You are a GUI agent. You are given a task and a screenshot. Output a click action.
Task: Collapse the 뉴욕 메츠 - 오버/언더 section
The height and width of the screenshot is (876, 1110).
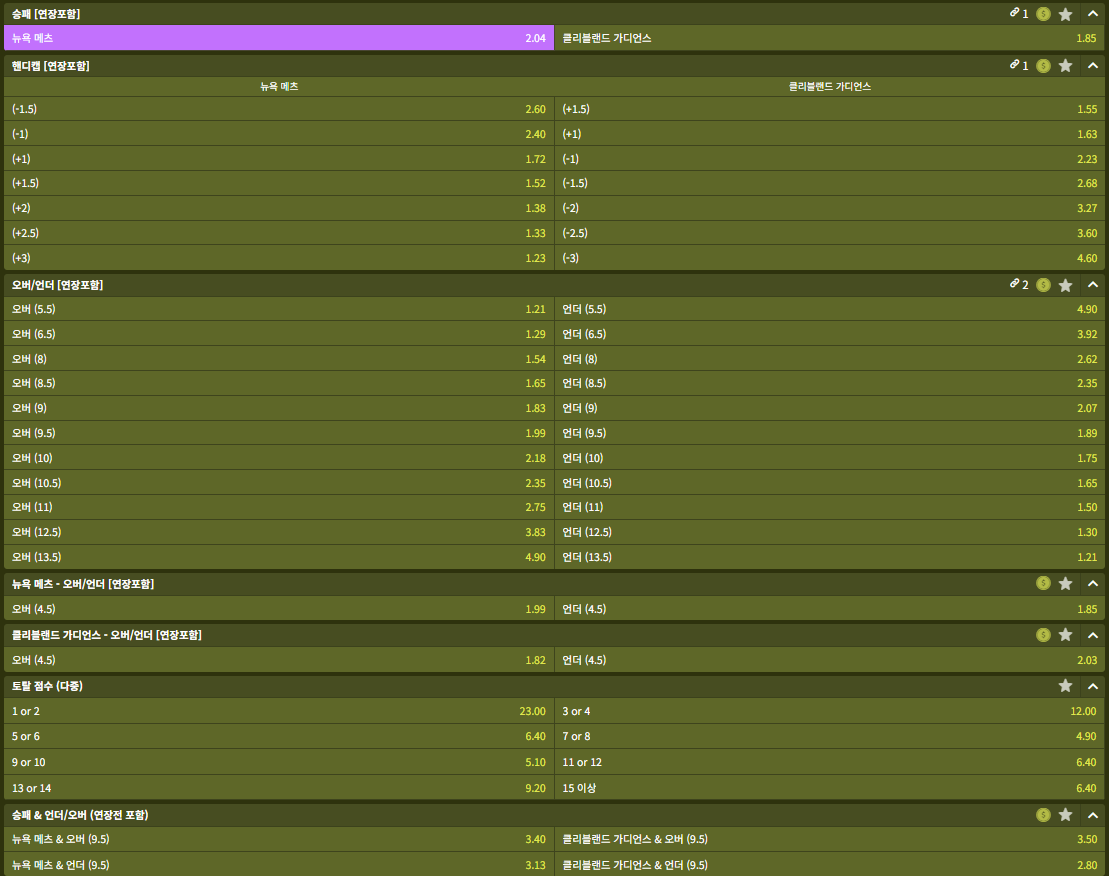coord(1093,584)
